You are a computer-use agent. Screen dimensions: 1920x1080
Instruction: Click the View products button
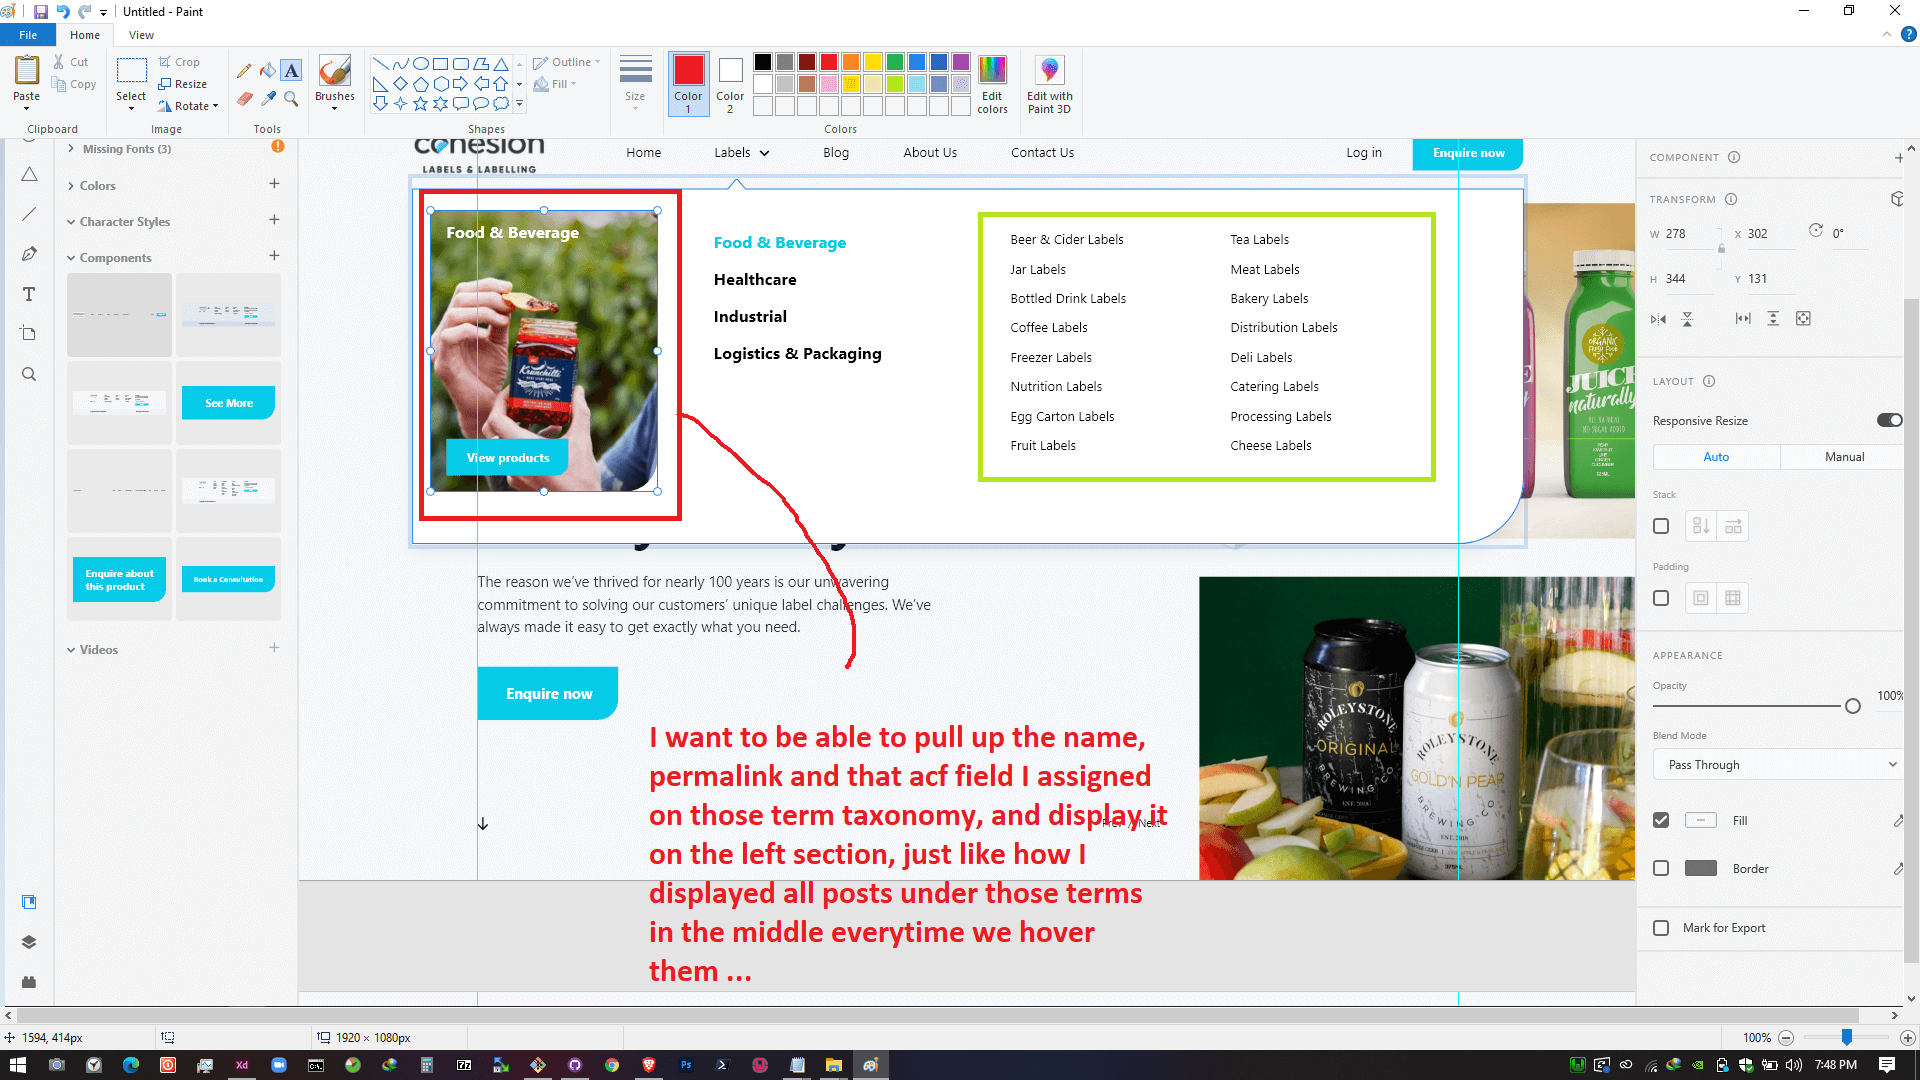507,458
